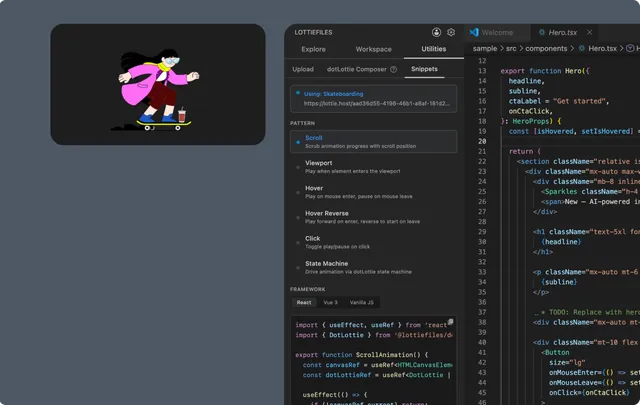The height and width of the screenshot is (405, 640).
Task: Click the '<Button' tag in editor
Action: tap(555, 352)
